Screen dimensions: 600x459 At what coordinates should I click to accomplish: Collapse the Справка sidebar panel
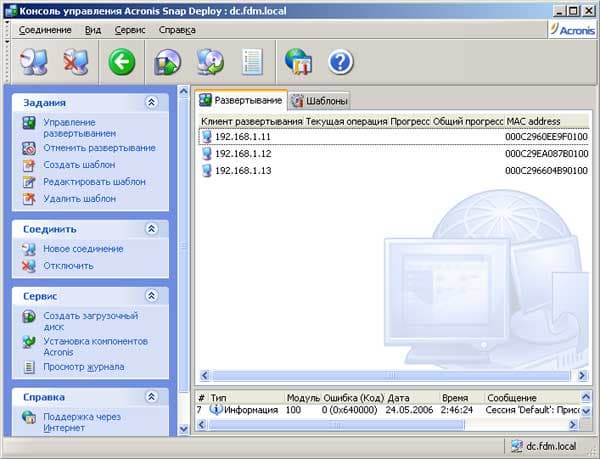click(x=152, y=397)
